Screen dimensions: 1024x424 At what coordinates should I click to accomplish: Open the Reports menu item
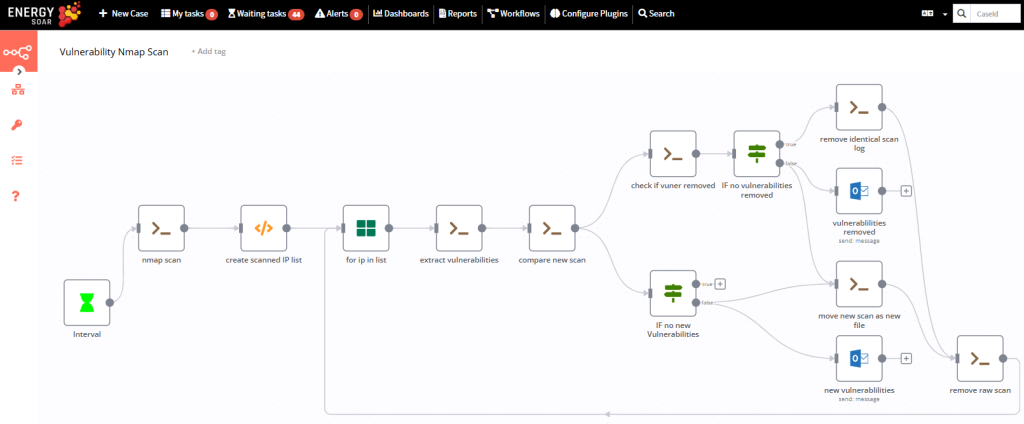click(x=457, y=14)
